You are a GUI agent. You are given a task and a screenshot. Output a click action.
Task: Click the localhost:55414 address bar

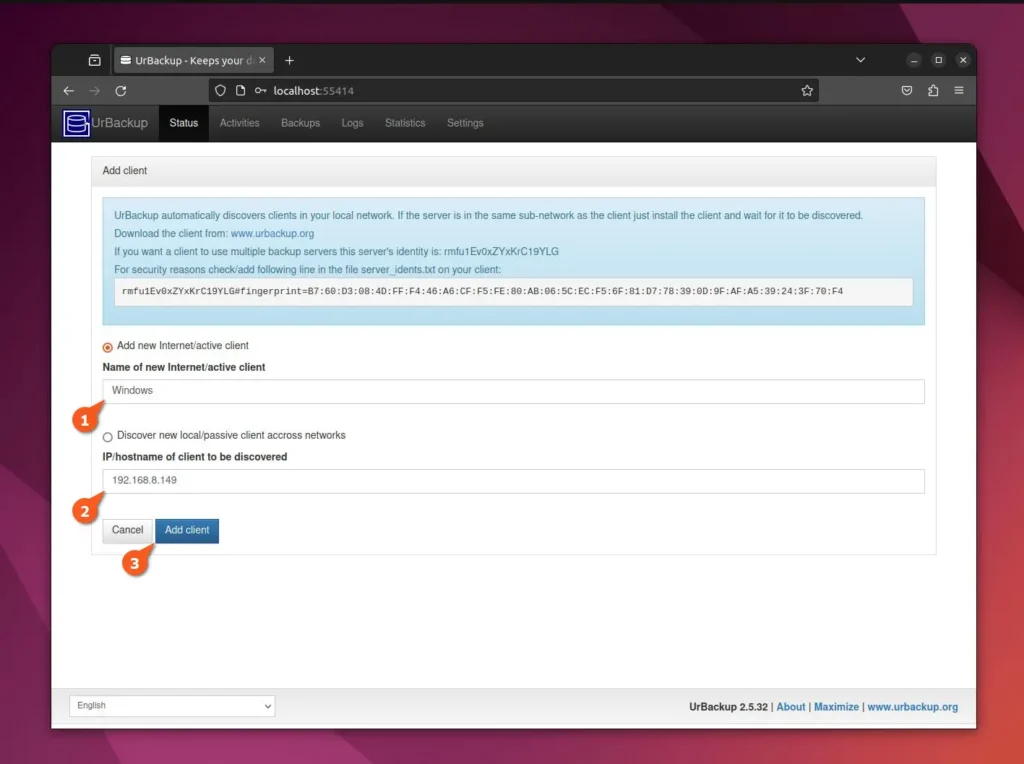(x=513, y=91)
